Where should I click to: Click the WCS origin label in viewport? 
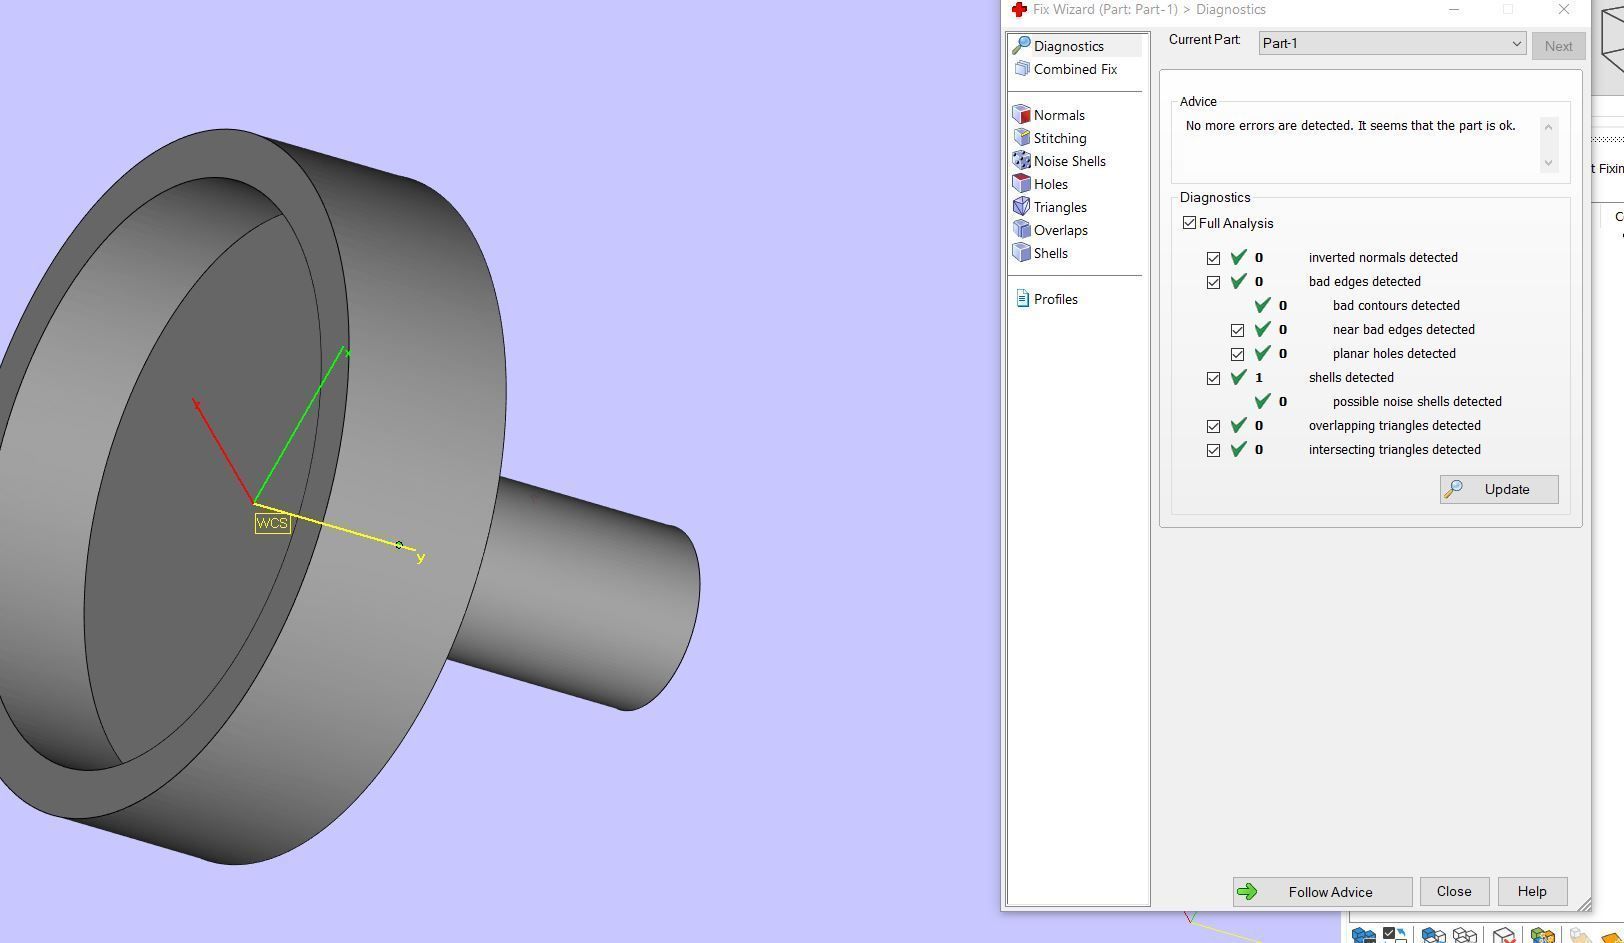click(272, 523)
